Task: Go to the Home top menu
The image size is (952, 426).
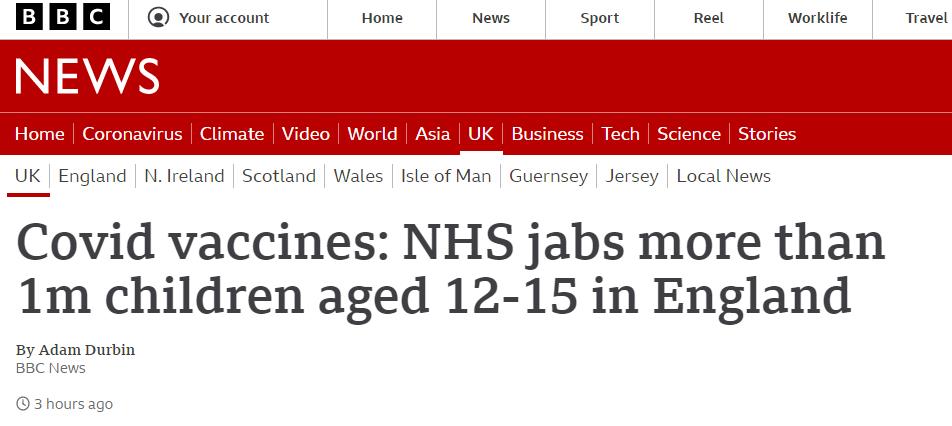Action: pos(382,18)
